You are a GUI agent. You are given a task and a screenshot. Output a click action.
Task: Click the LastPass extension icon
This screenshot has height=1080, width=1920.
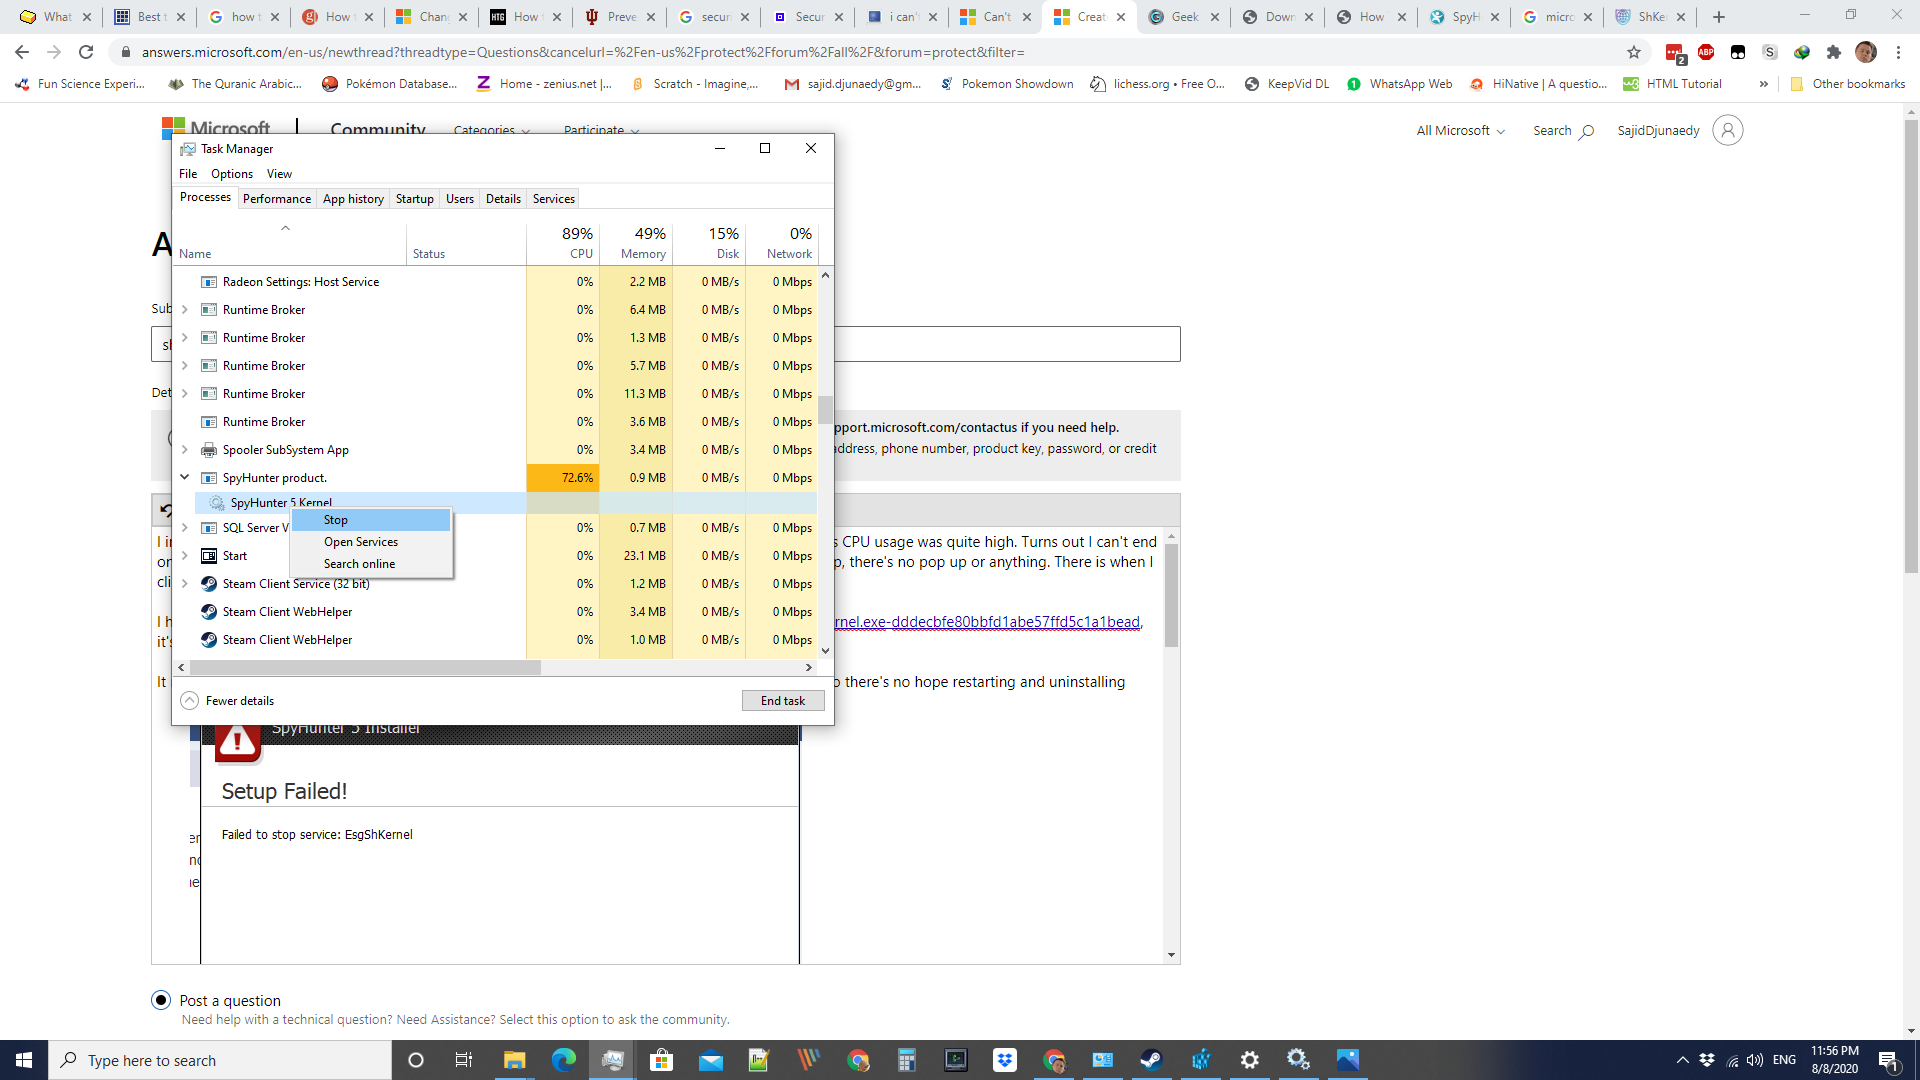pyautogui.click(x=1676, y=53)
